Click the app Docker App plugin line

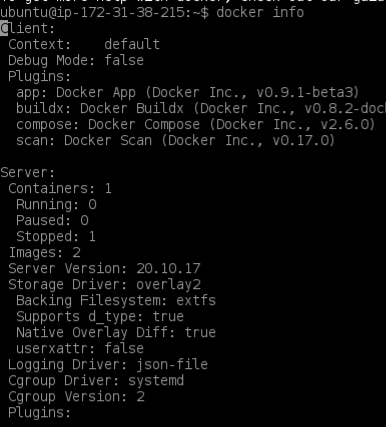coord(188,92)
